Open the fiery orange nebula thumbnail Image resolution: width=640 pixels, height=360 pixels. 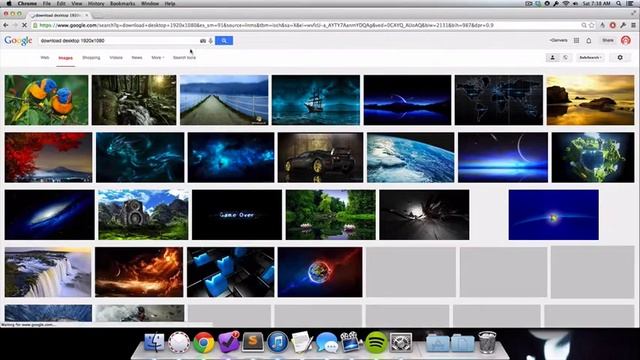139,272
